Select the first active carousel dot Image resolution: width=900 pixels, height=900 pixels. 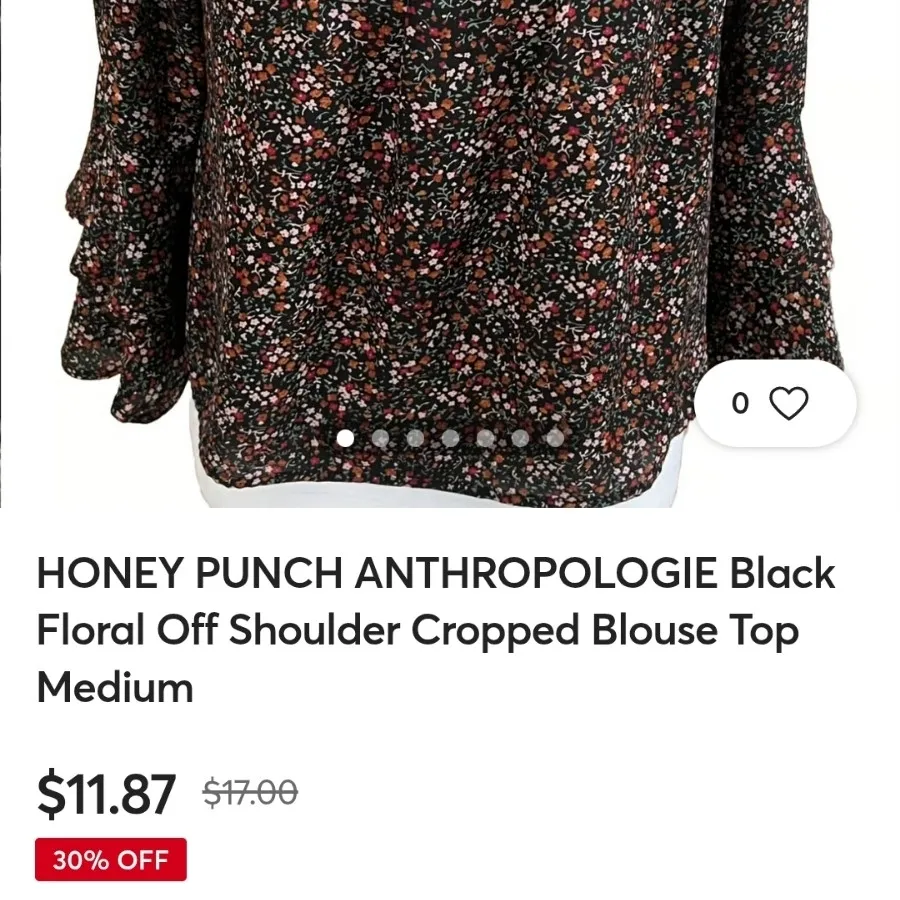pyautogui.click(x=345, y=438)
